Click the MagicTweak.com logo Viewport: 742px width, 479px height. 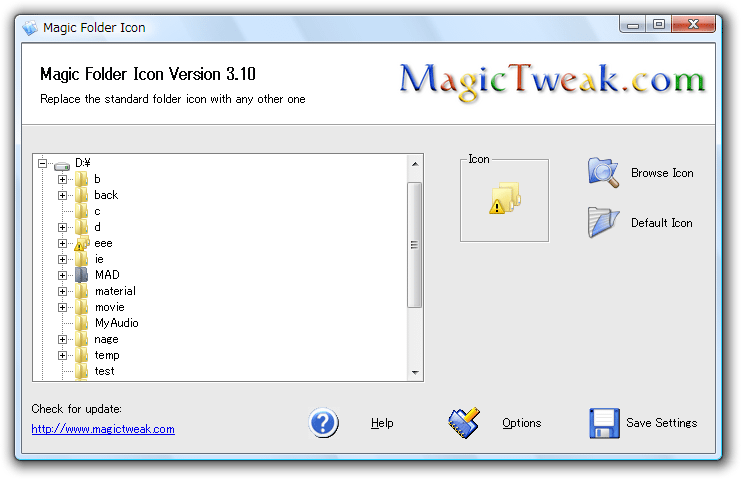click(552, 81)
